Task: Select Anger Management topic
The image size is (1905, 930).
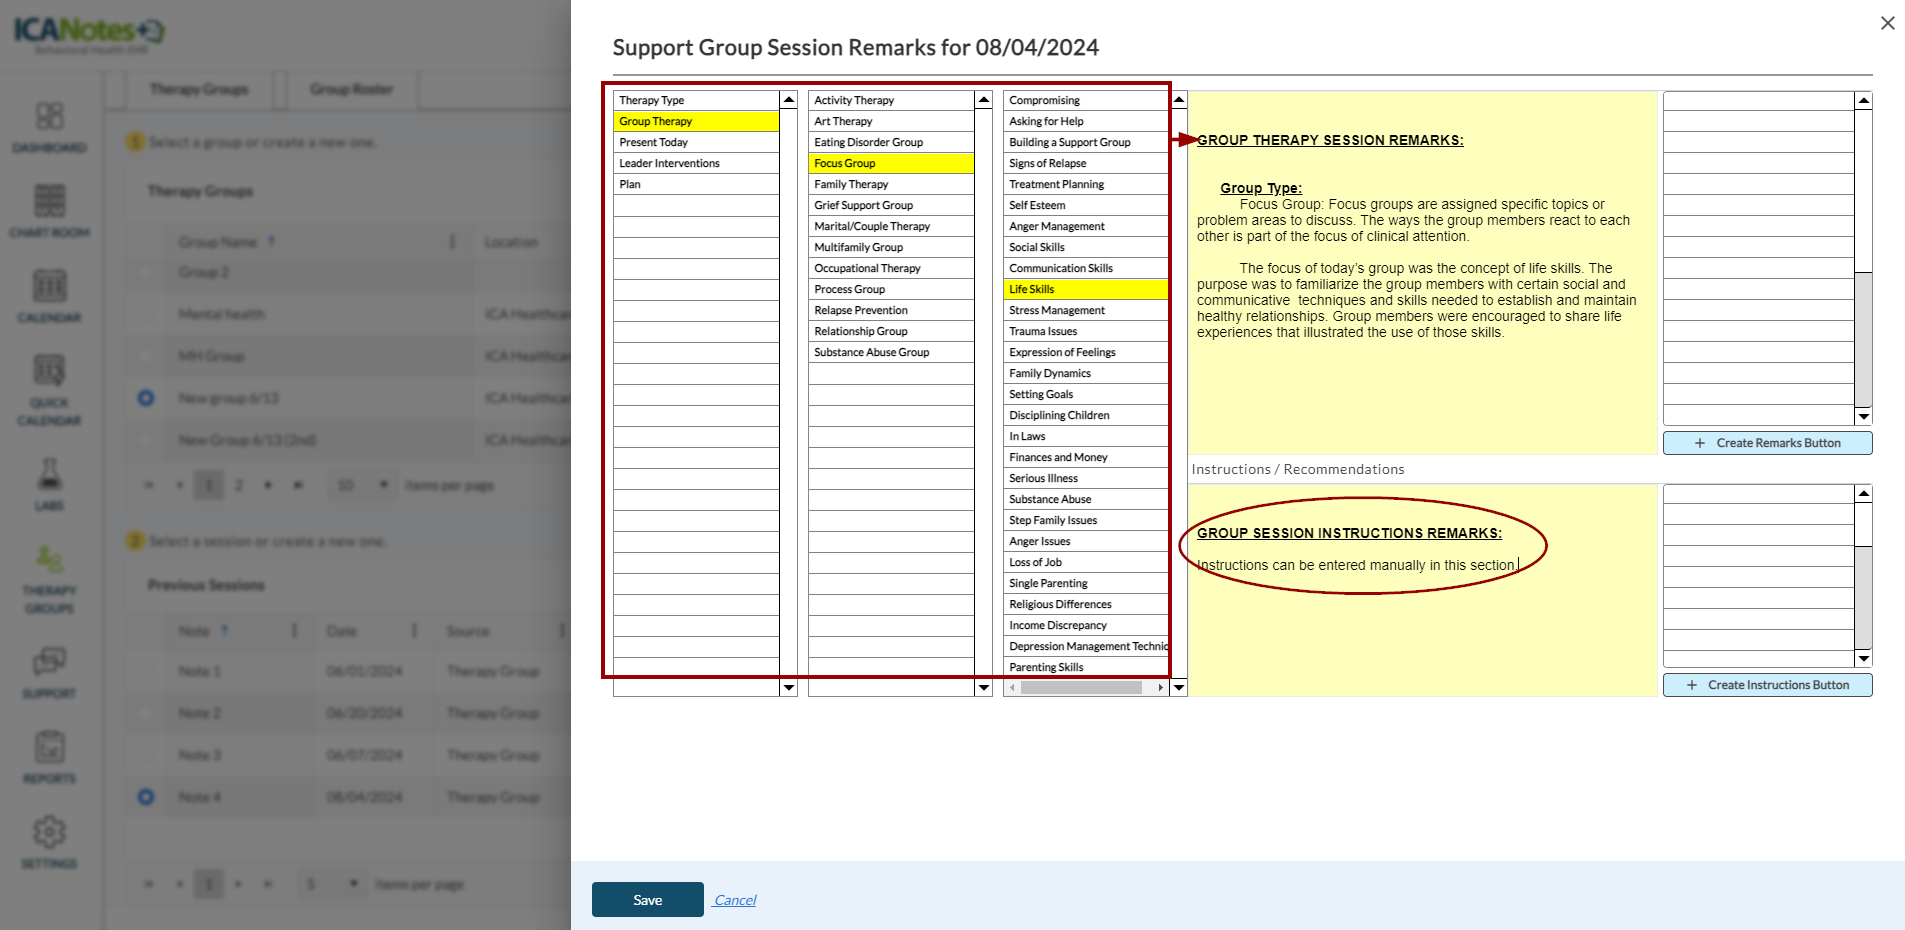Action: [1086, 226]
